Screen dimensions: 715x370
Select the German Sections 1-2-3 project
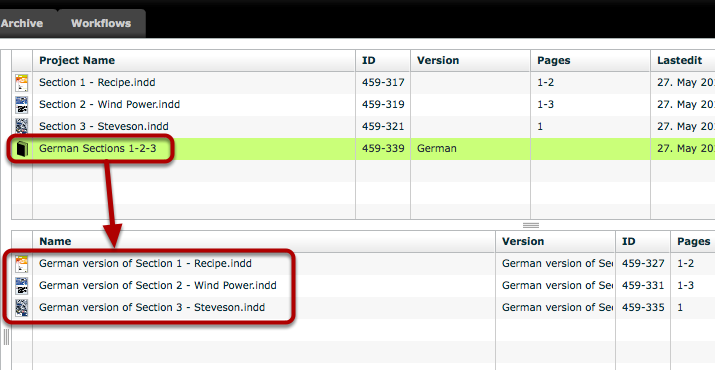(363, 148)
